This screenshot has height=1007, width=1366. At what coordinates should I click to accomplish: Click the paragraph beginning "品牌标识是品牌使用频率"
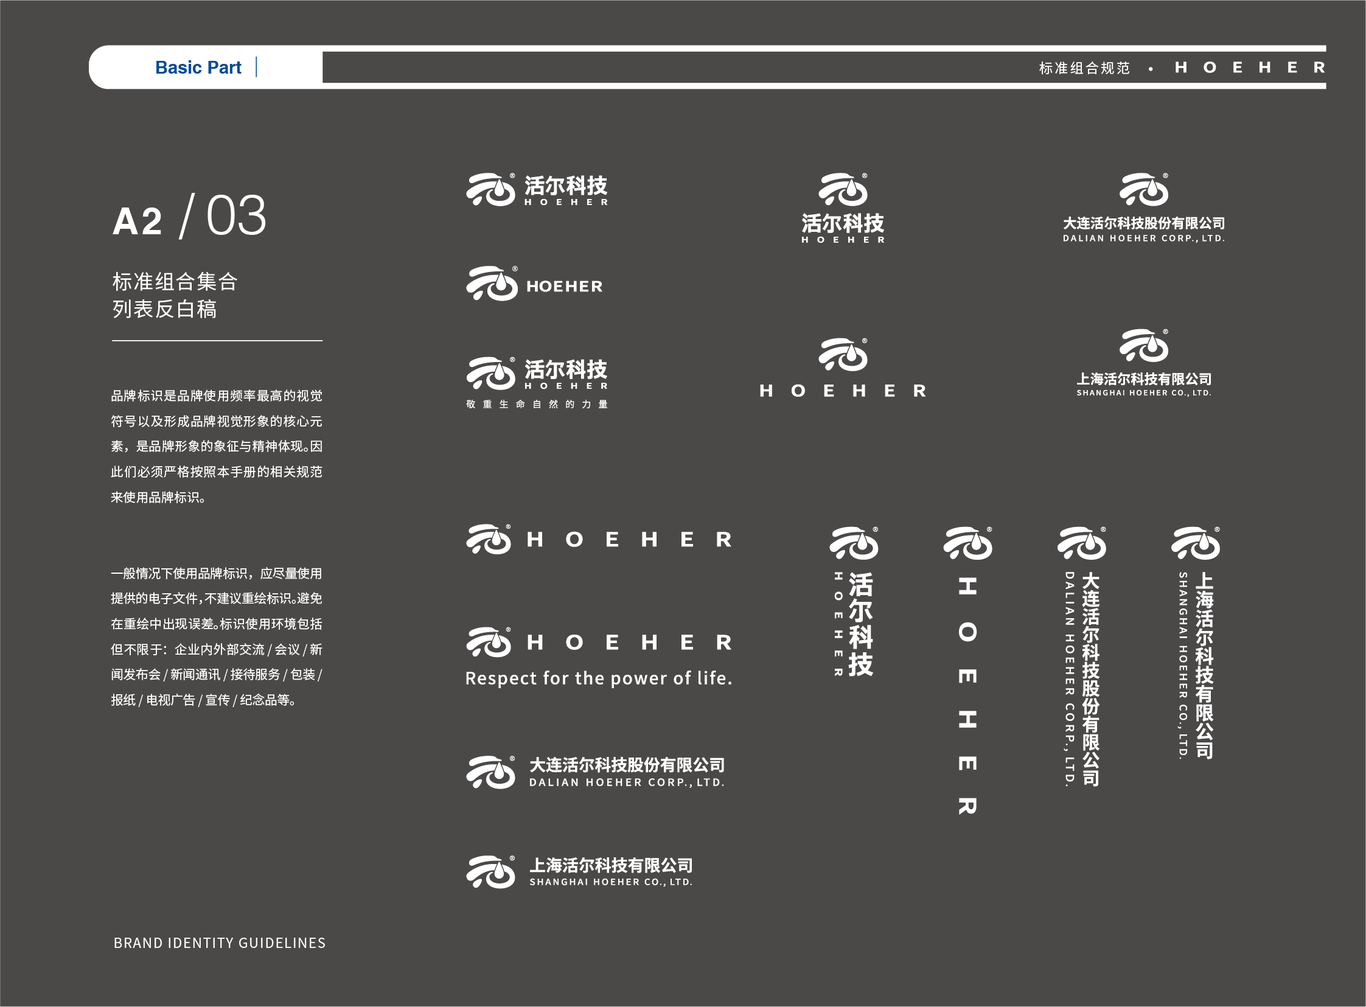click(x=216, y=446)
